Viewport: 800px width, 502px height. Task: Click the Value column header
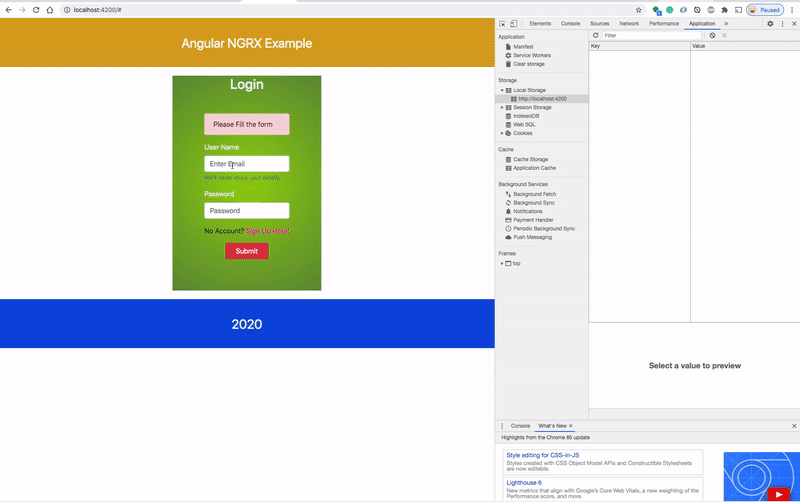[745, 46]
